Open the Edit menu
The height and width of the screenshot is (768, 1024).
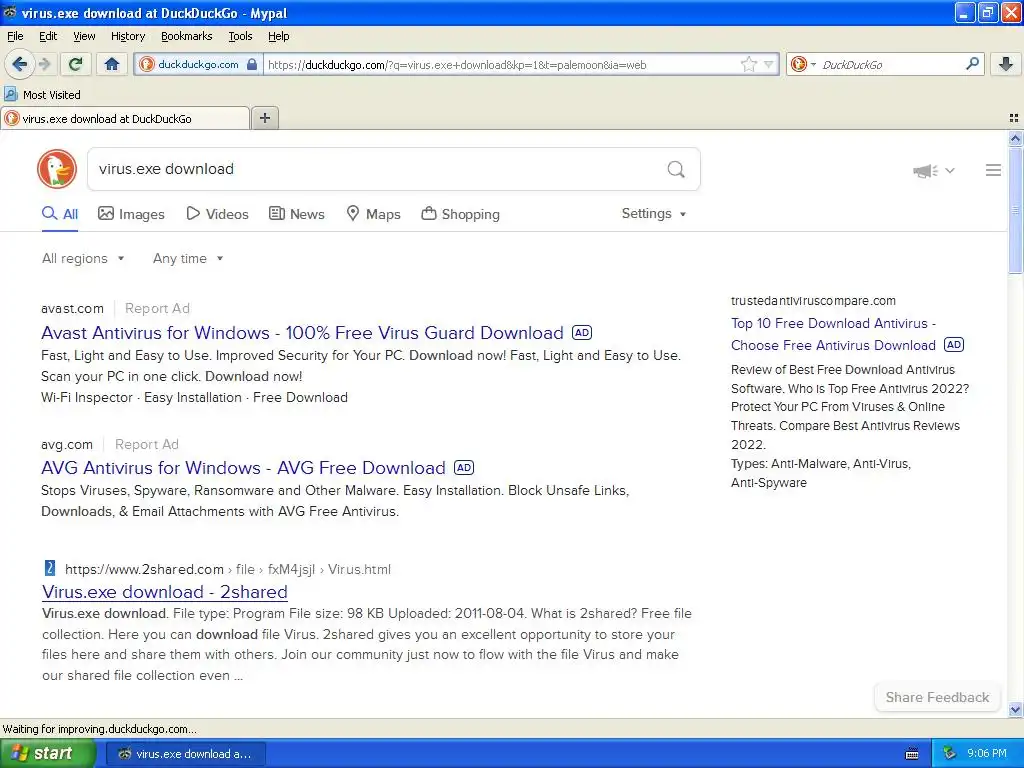48,36
